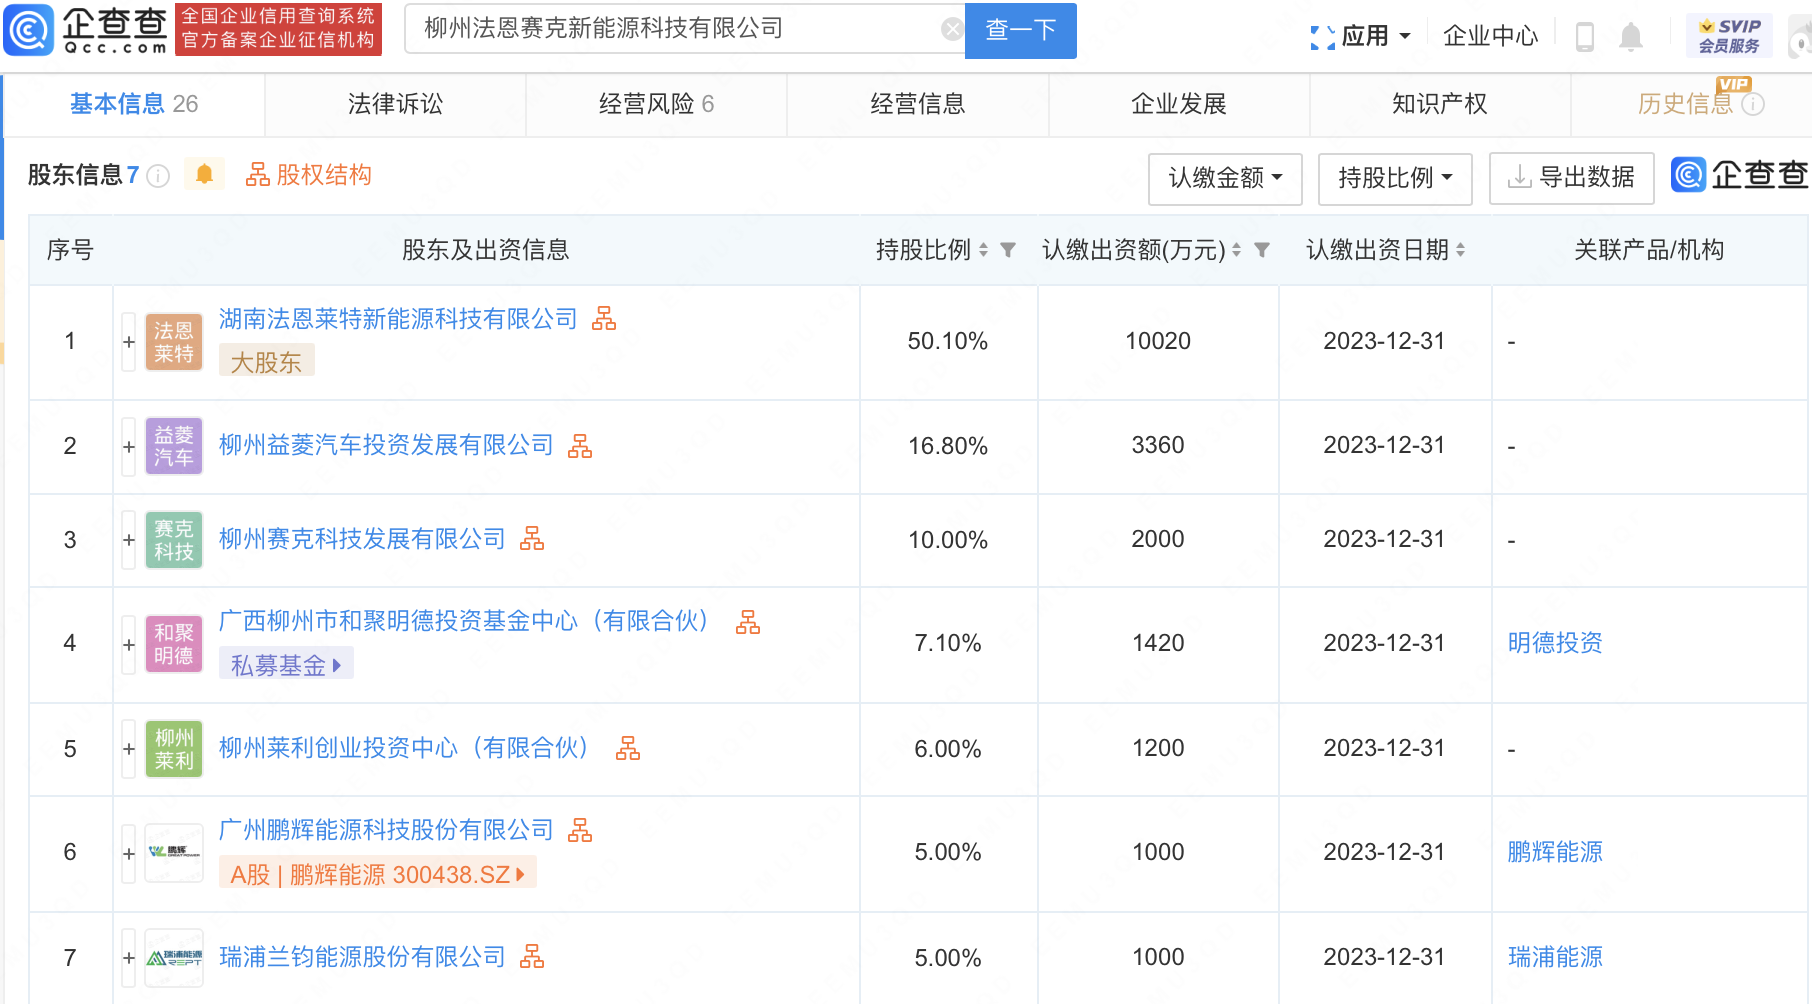
Task: Open 柳州益菱汽车投资发展有限公司 link
Action: (x=386, y=446)
